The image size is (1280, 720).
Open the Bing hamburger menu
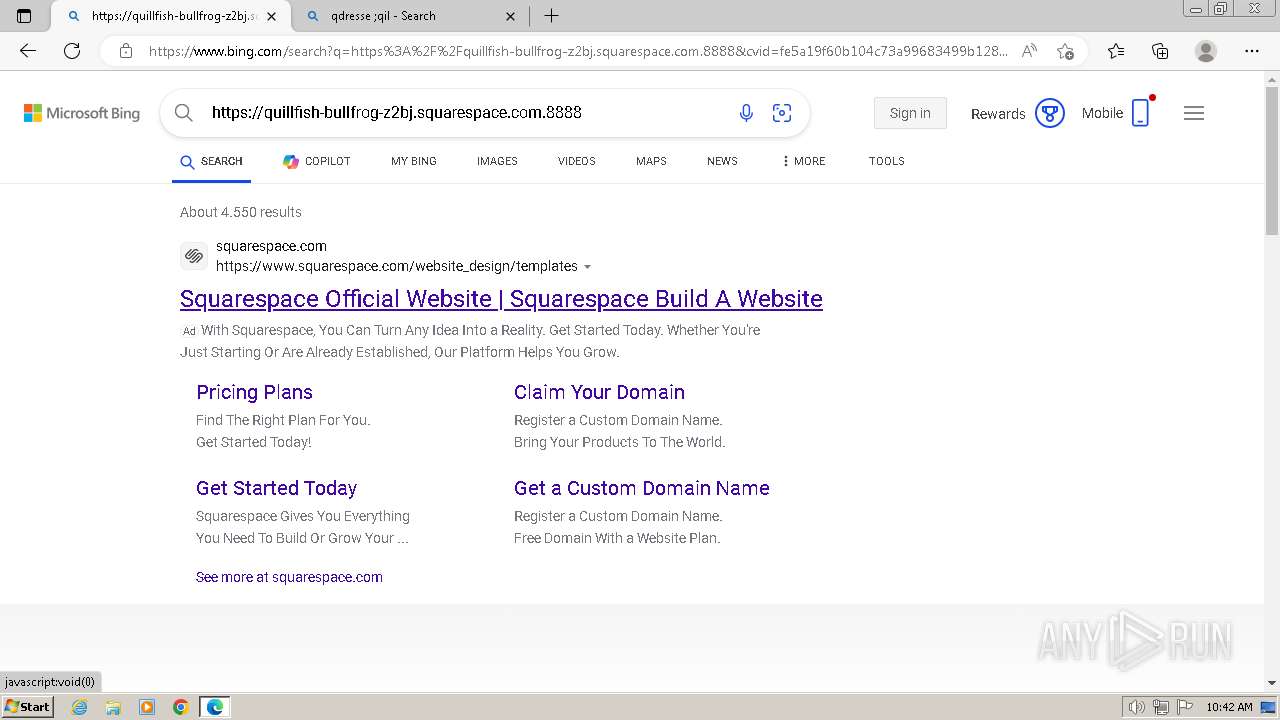click(x=1194, y=113)
